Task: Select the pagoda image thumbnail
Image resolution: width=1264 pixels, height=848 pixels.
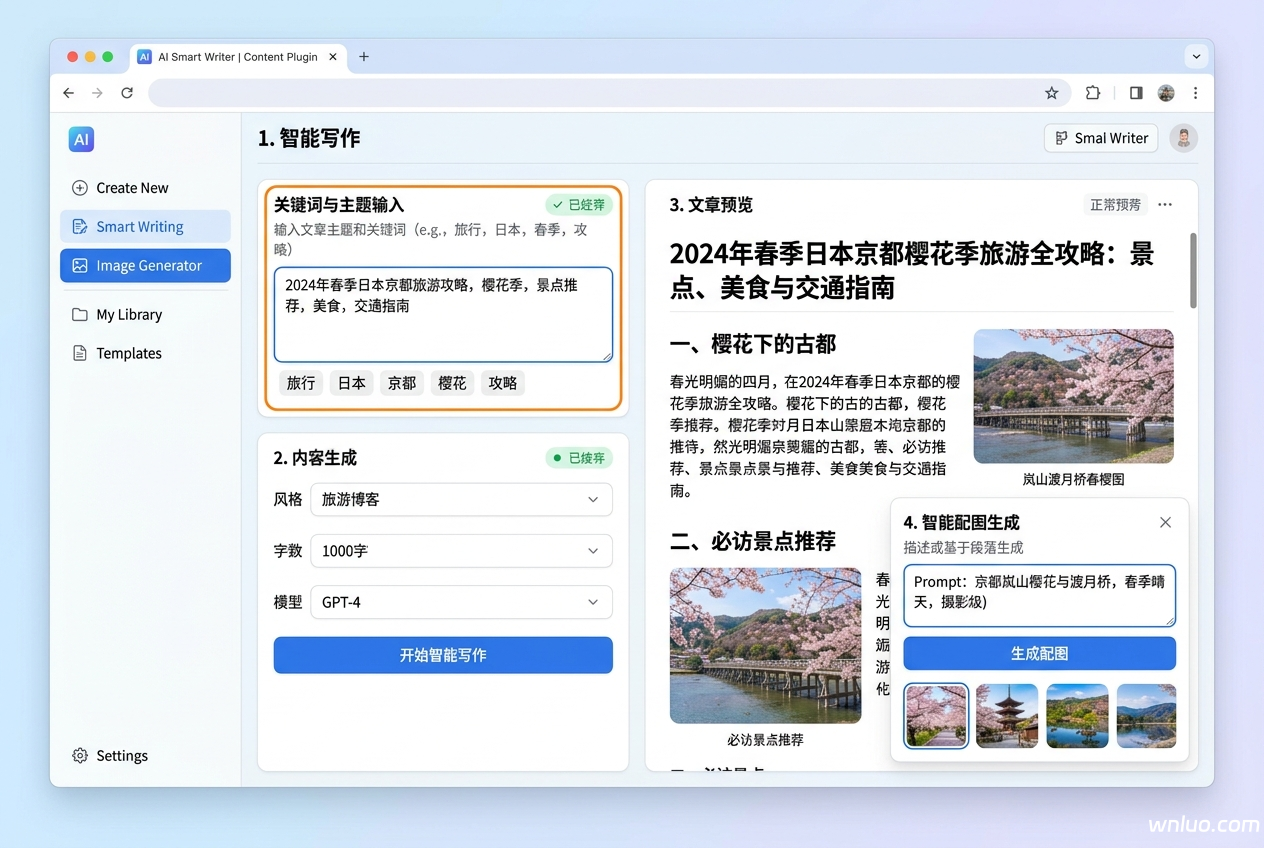Action: [1006, 716]
